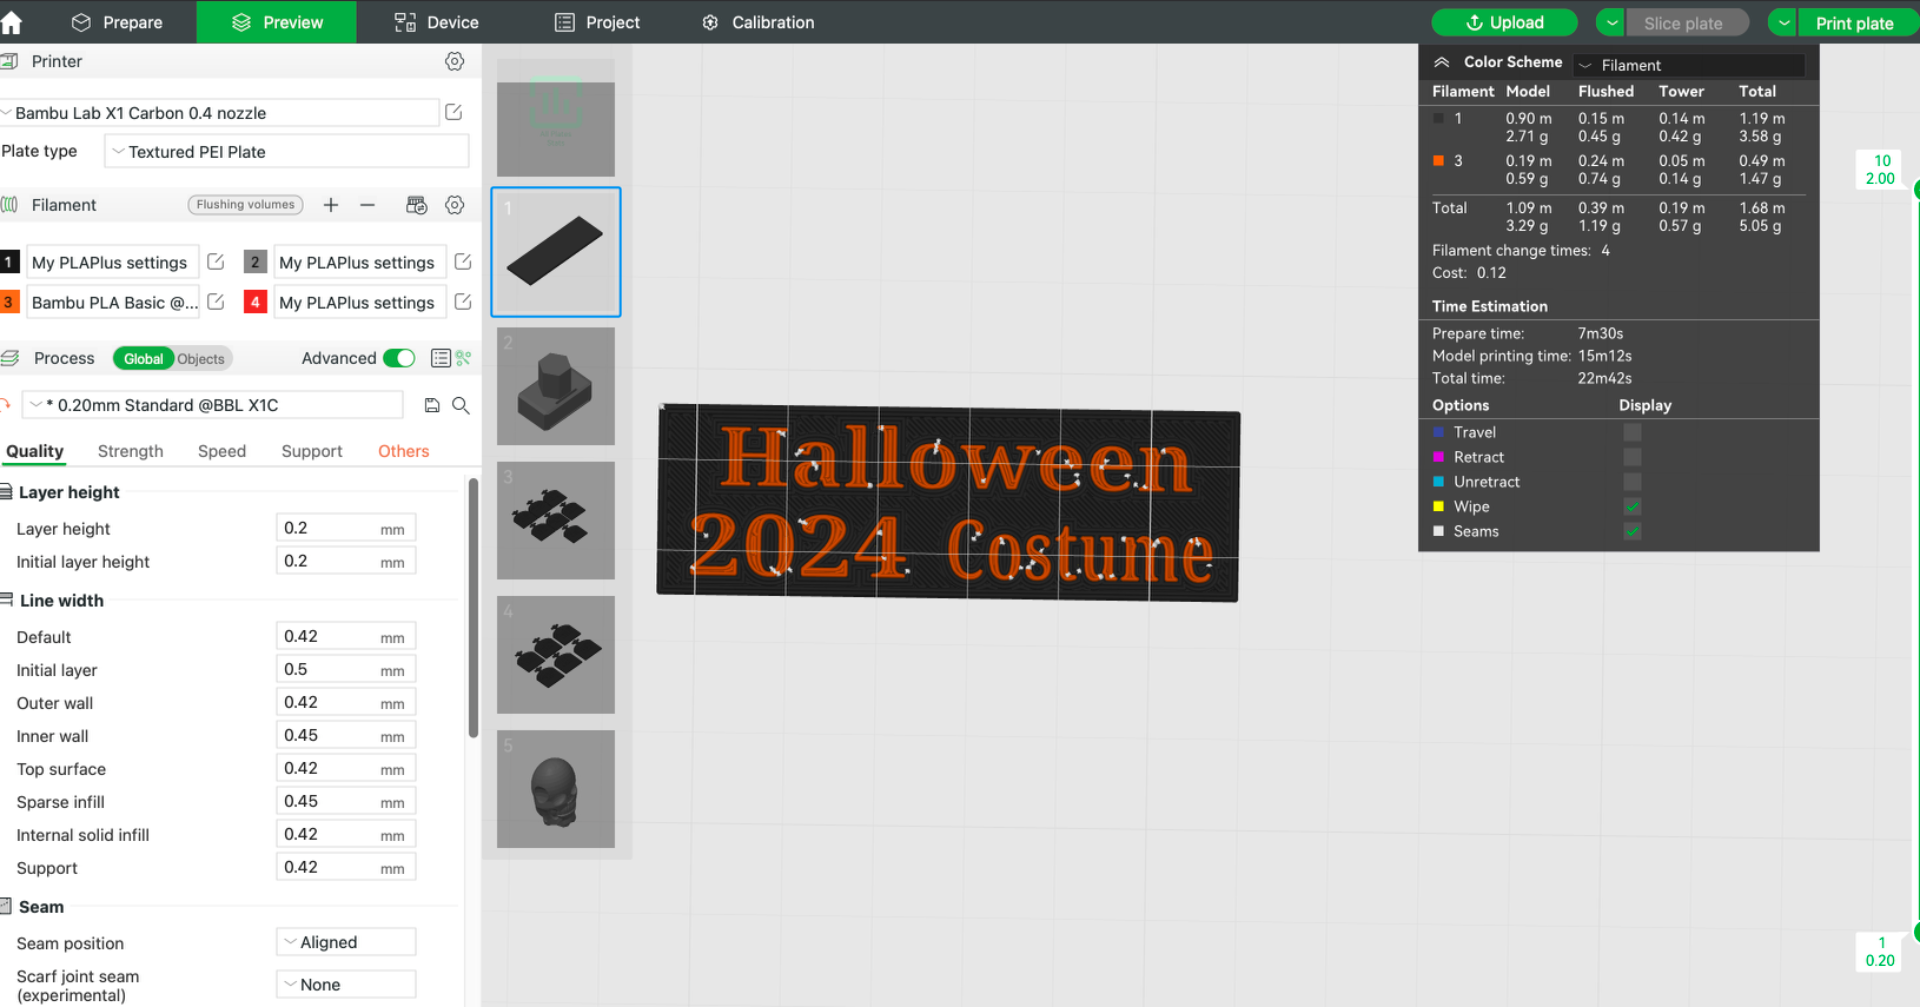Open filament 1 preset selector
Screen dimensions: 1920x1007
pos(112,262)
